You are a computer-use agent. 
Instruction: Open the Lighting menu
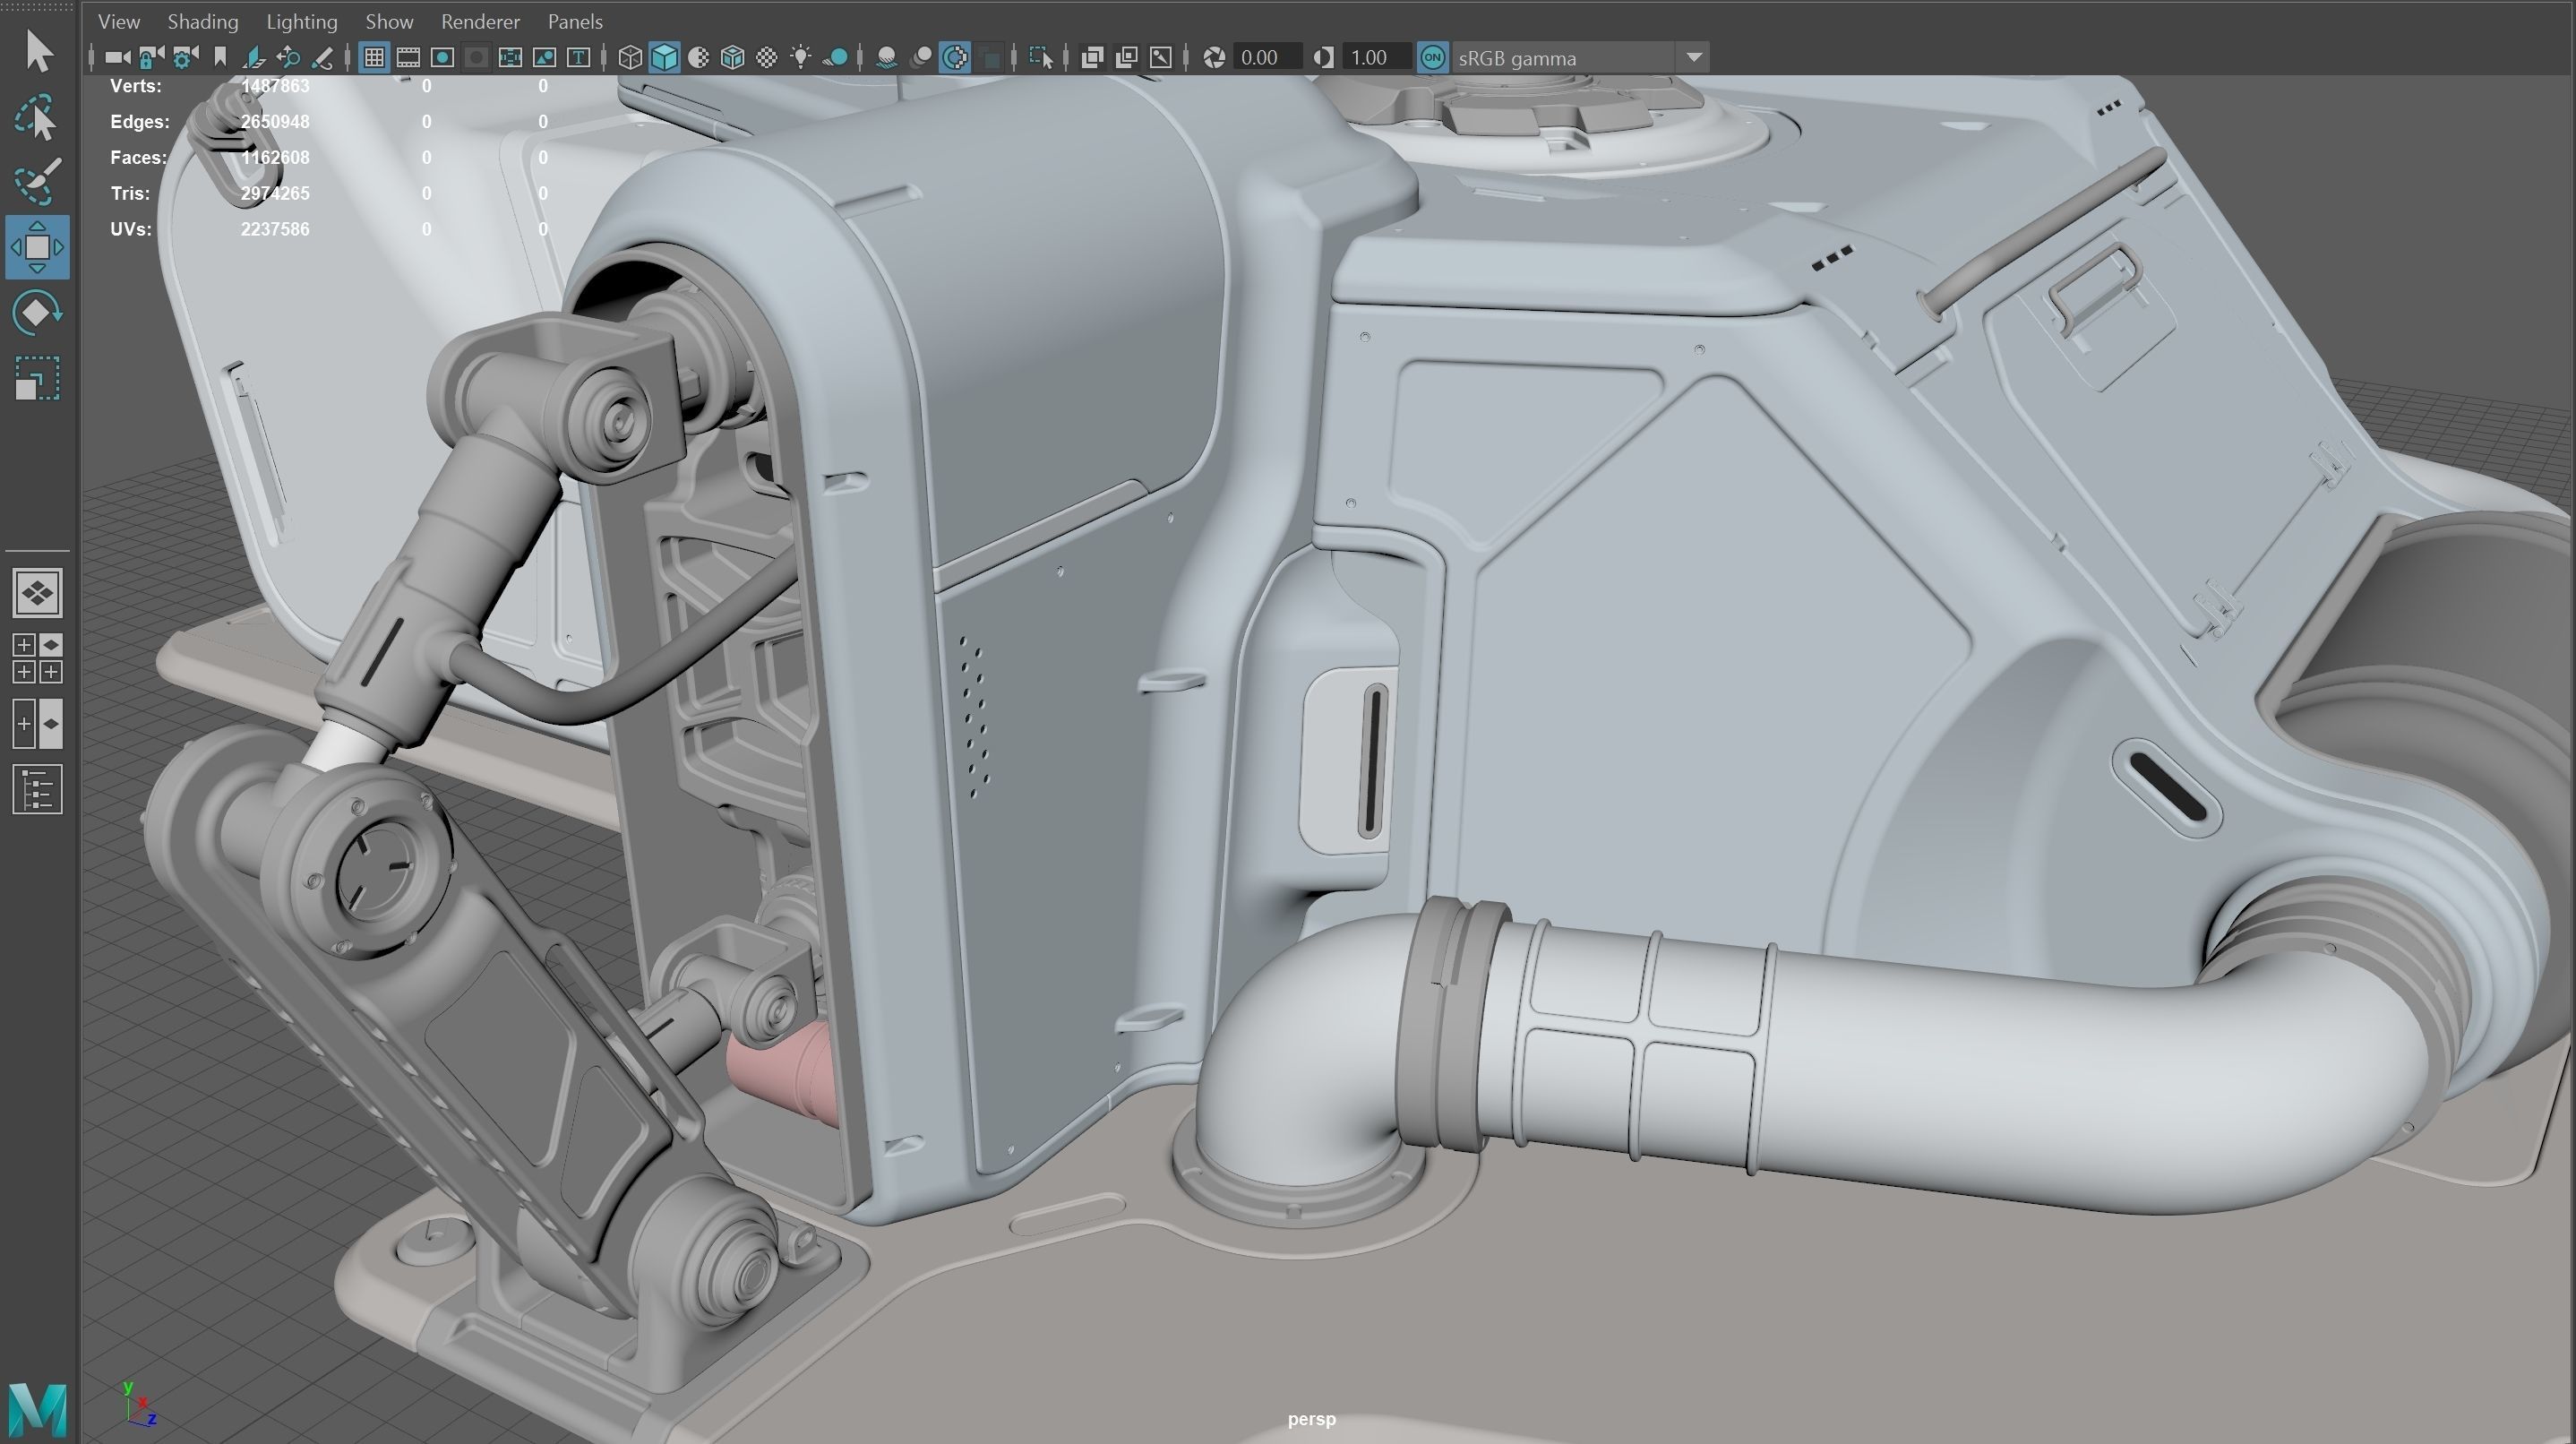coord(302,21)
